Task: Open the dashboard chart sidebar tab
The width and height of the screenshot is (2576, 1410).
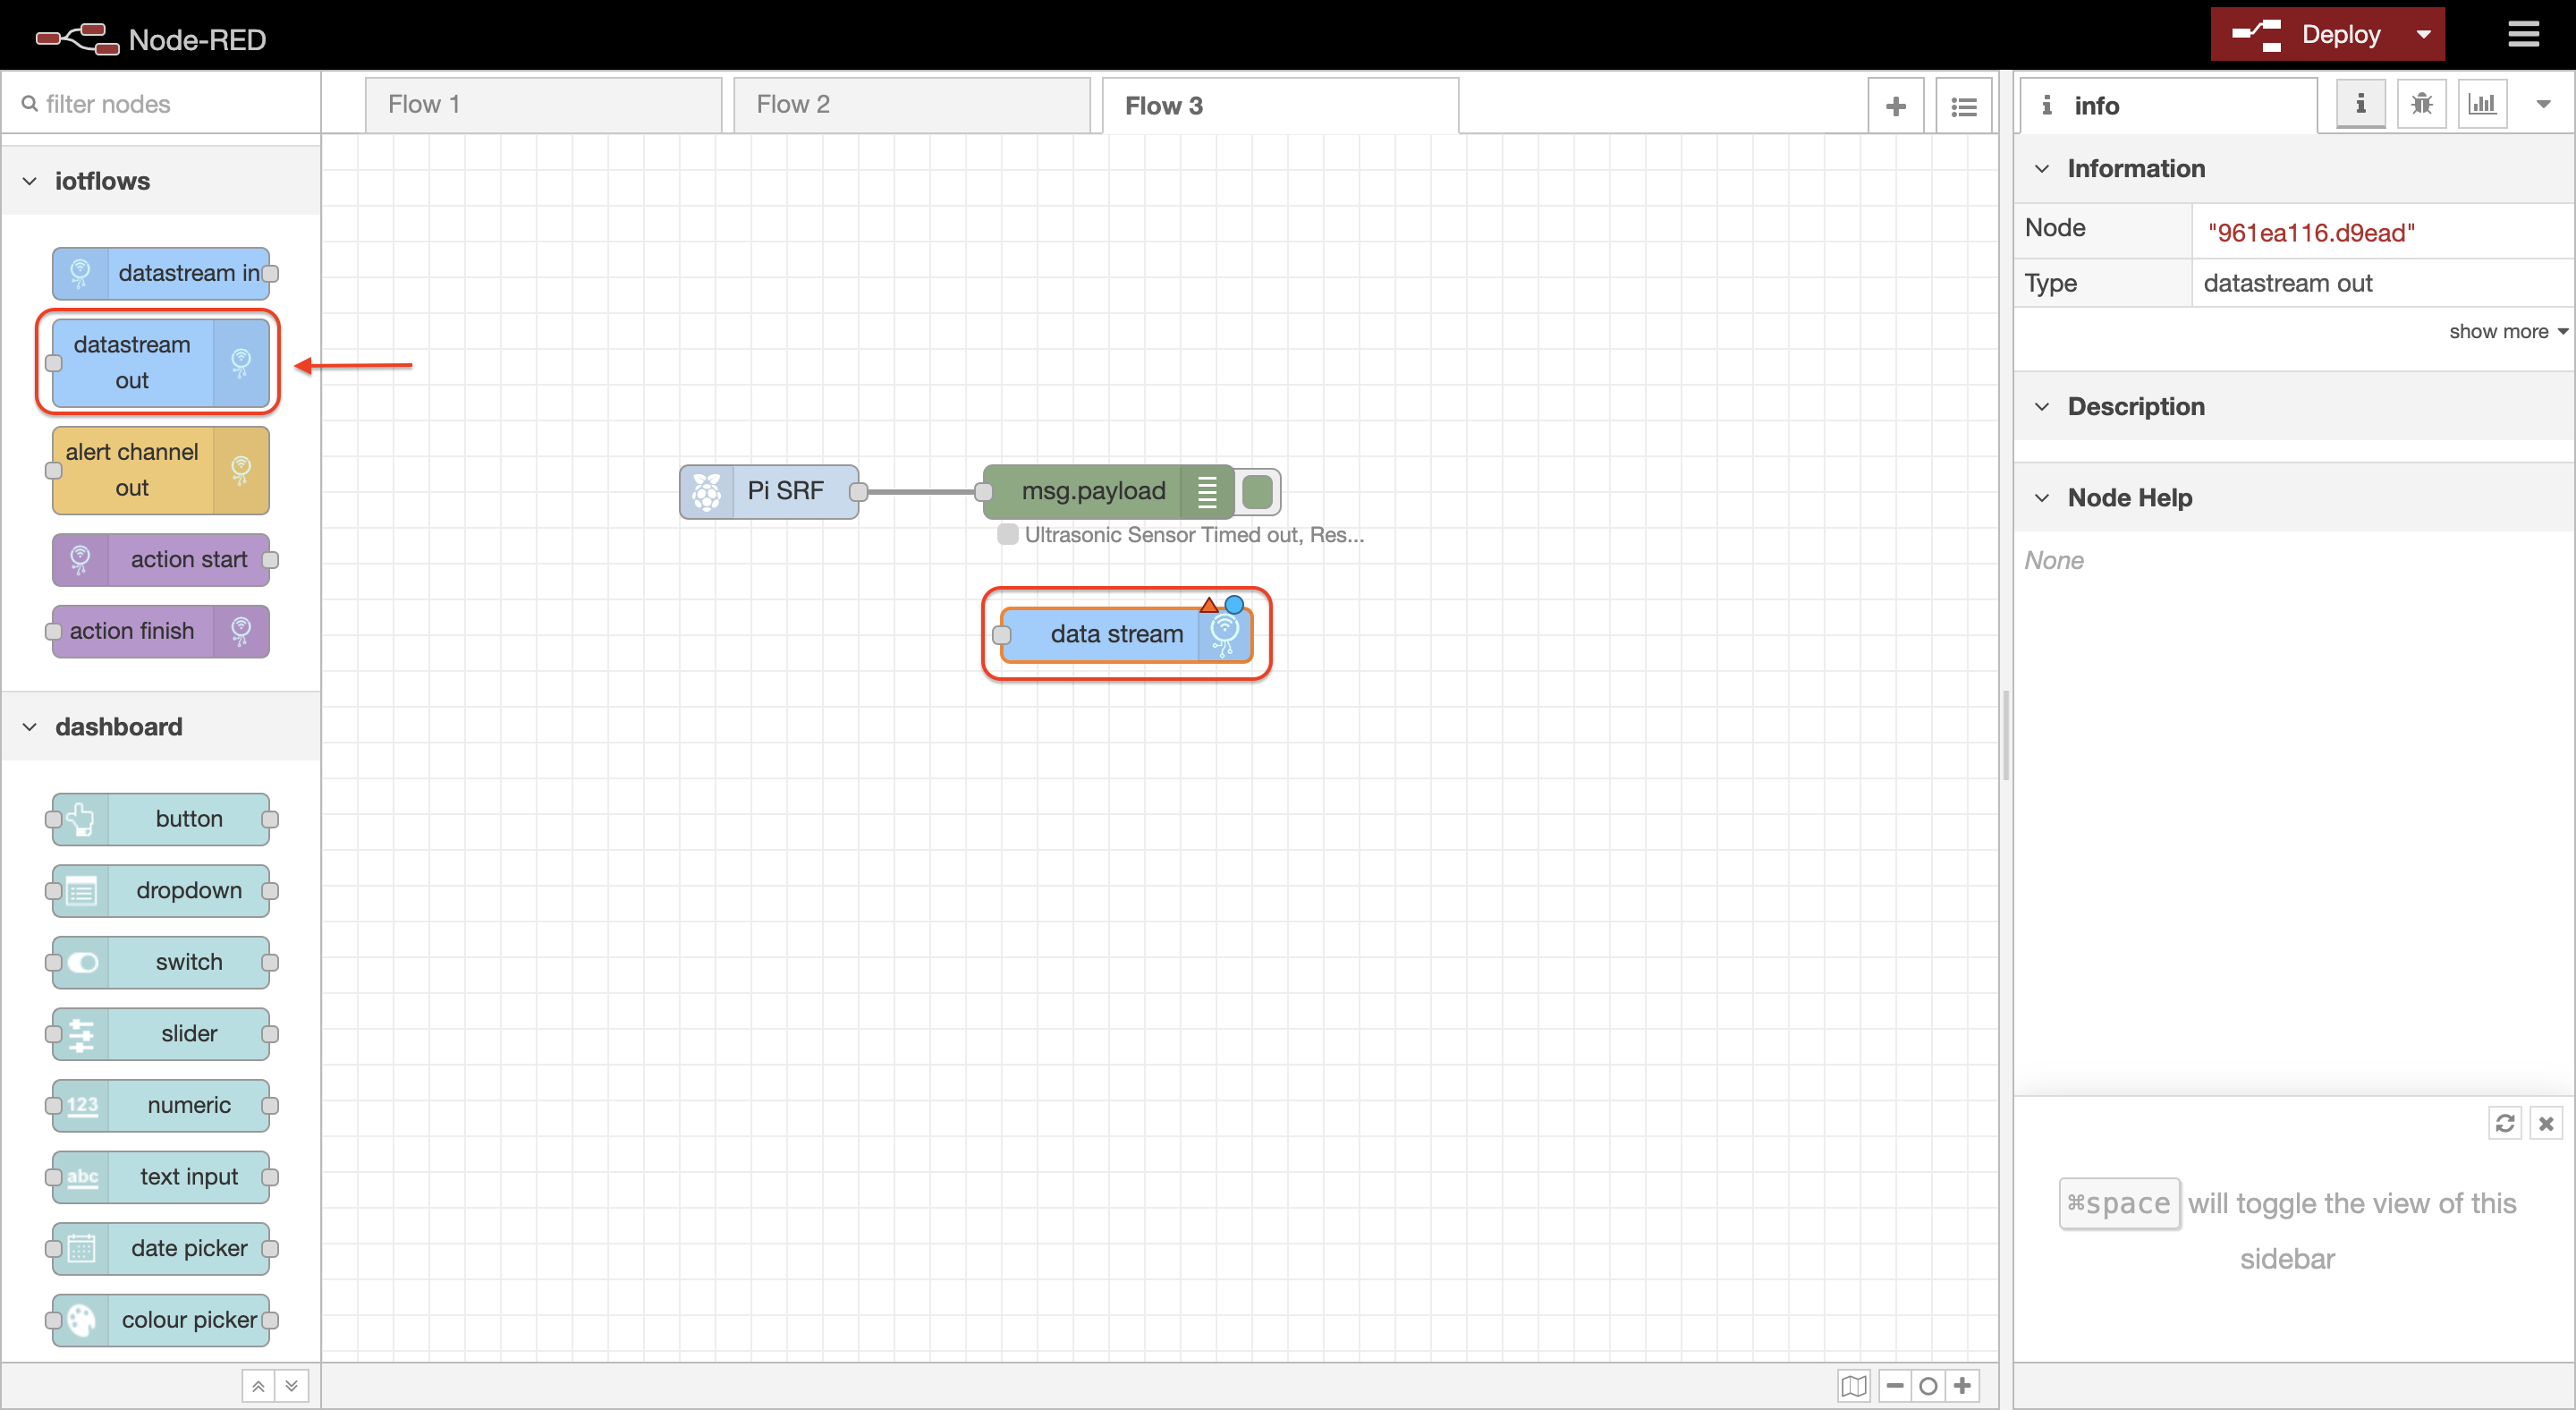Action: (x=2482, y=104)
